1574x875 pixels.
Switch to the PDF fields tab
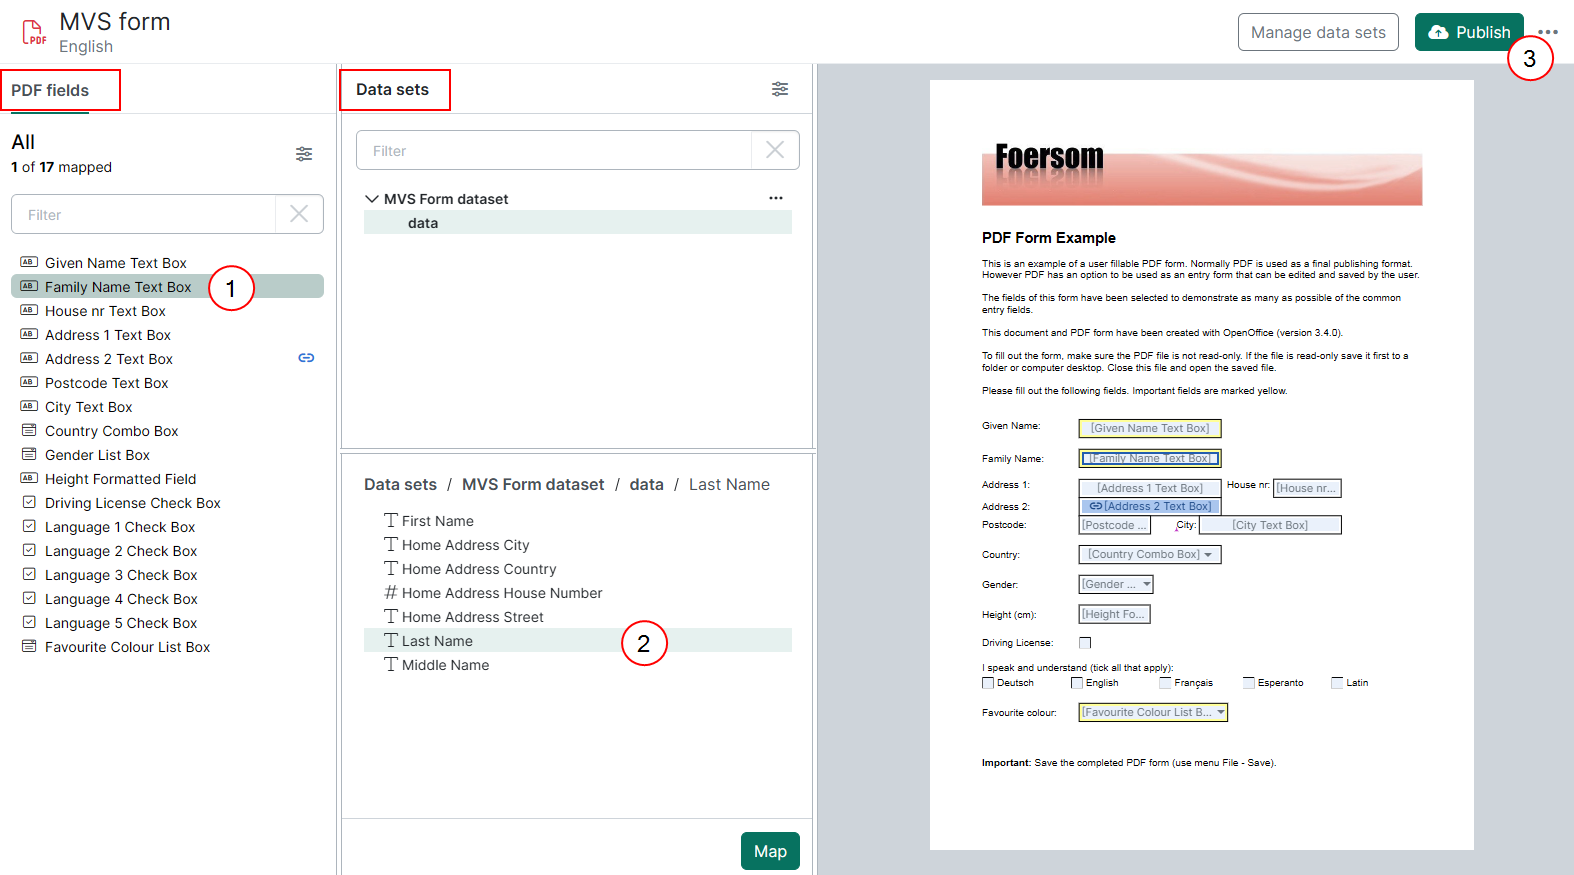click(x=50, y=90)
